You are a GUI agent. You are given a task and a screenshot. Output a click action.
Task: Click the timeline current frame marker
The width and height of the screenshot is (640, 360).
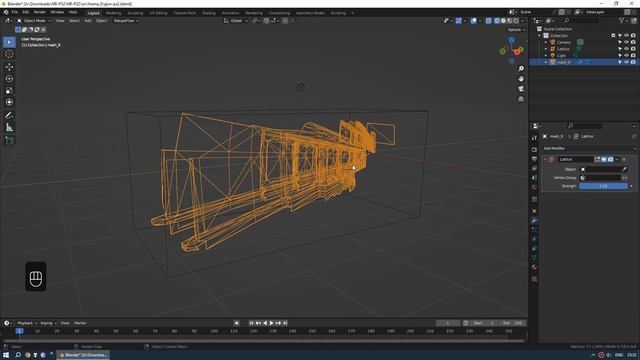[19, 331]
